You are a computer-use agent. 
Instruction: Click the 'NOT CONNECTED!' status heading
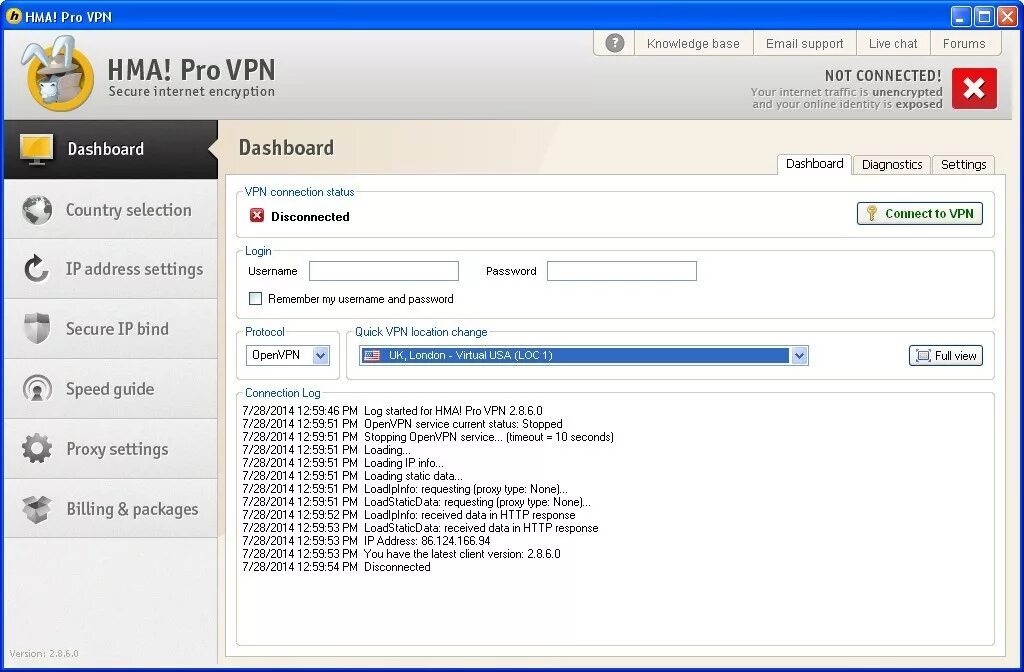pyautogui.click(x=883, y=76)
